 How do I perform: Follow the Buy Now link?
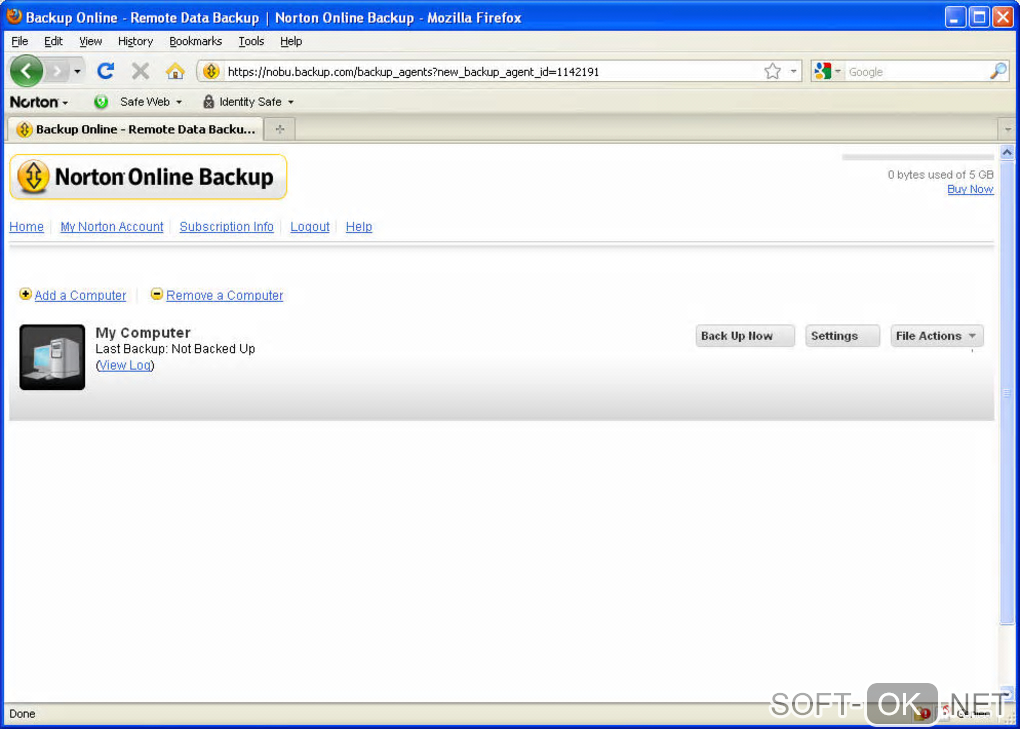point(970,189)
